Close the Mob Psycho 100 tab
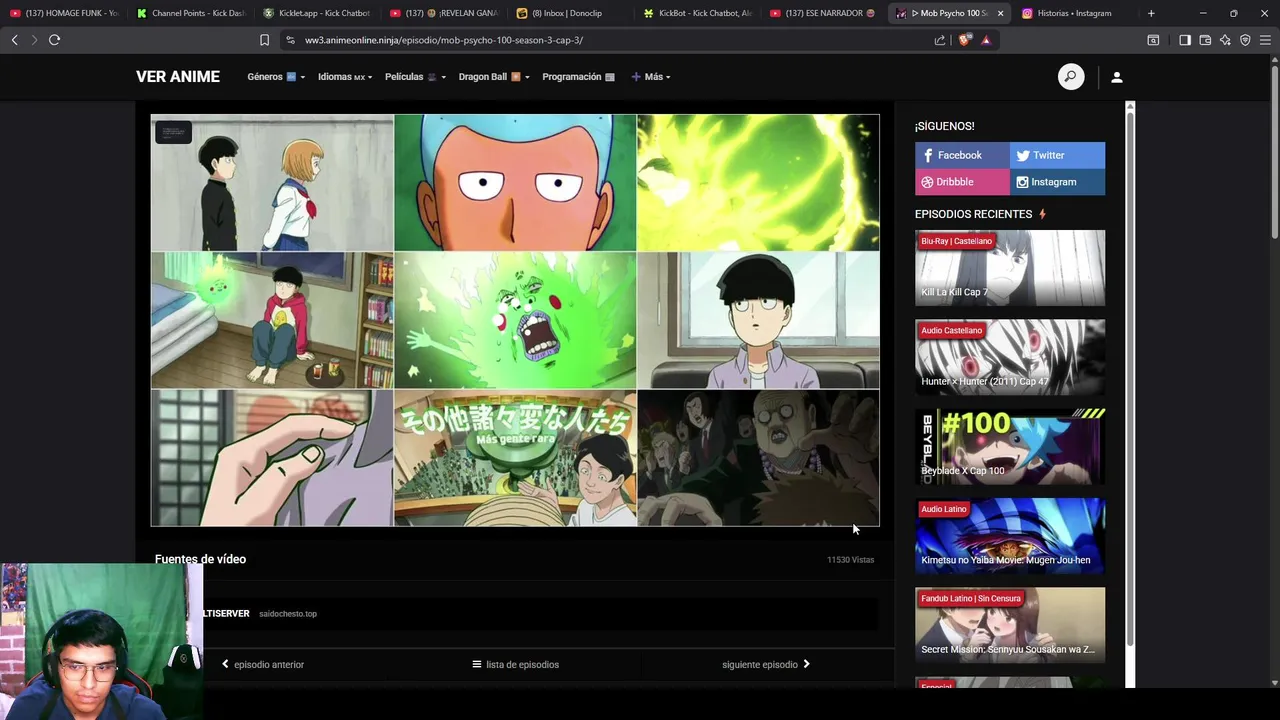The height and width of the screenshot is (720, 1280). click(x=1000, y=13)
